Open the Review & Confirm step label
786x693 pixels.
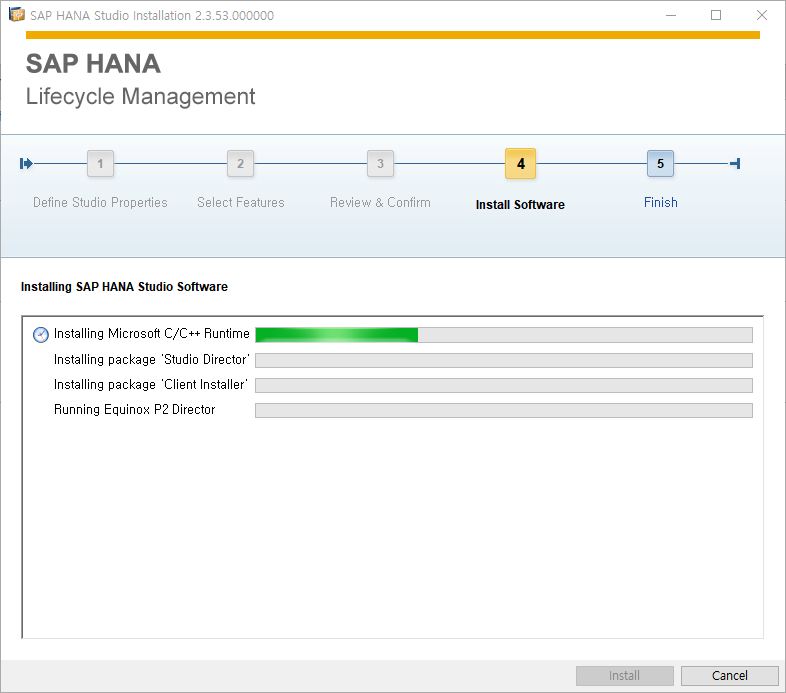tap(380, 203)
